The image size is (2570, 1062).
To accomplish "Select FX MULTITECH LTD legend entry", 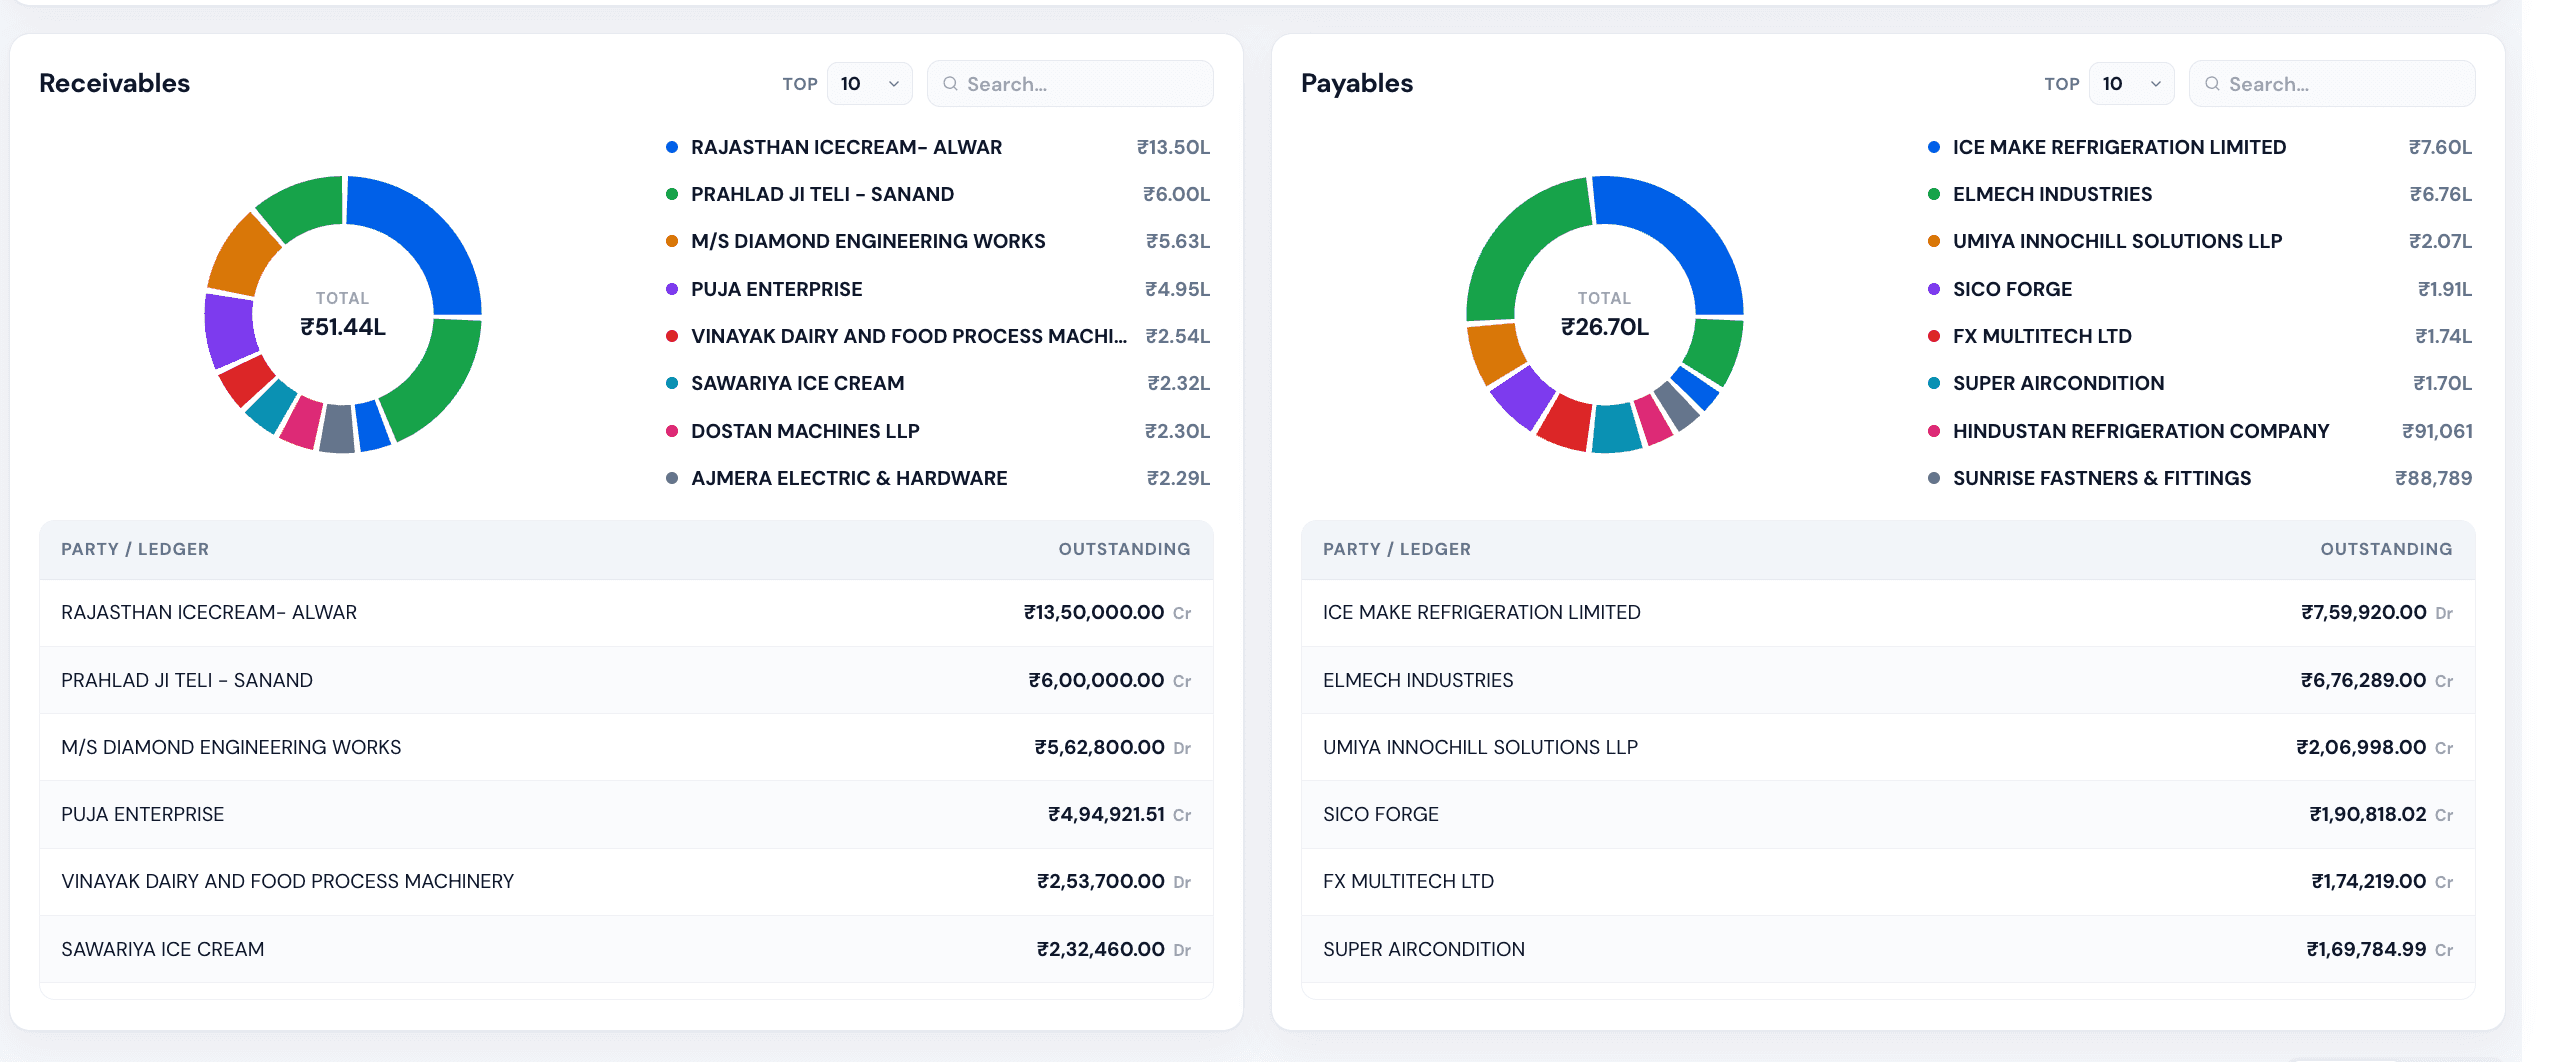I will point(2200,336).
